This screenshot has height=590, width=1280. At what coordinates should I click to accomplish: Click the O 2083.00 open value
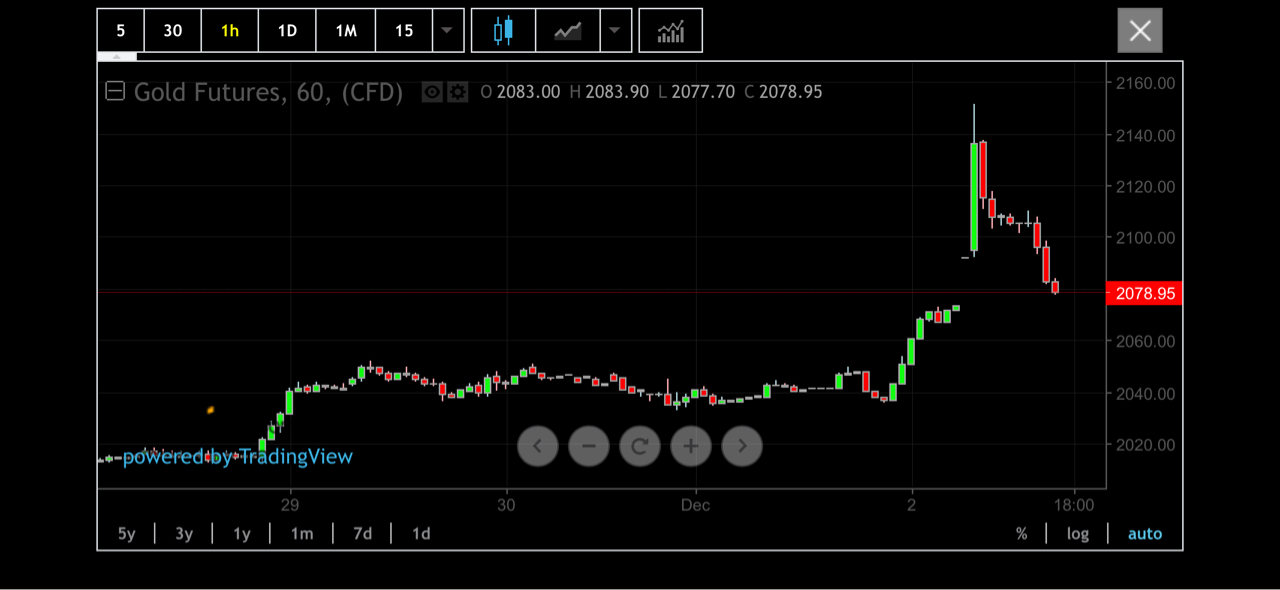pyautogui.click(x=520, y=92)
